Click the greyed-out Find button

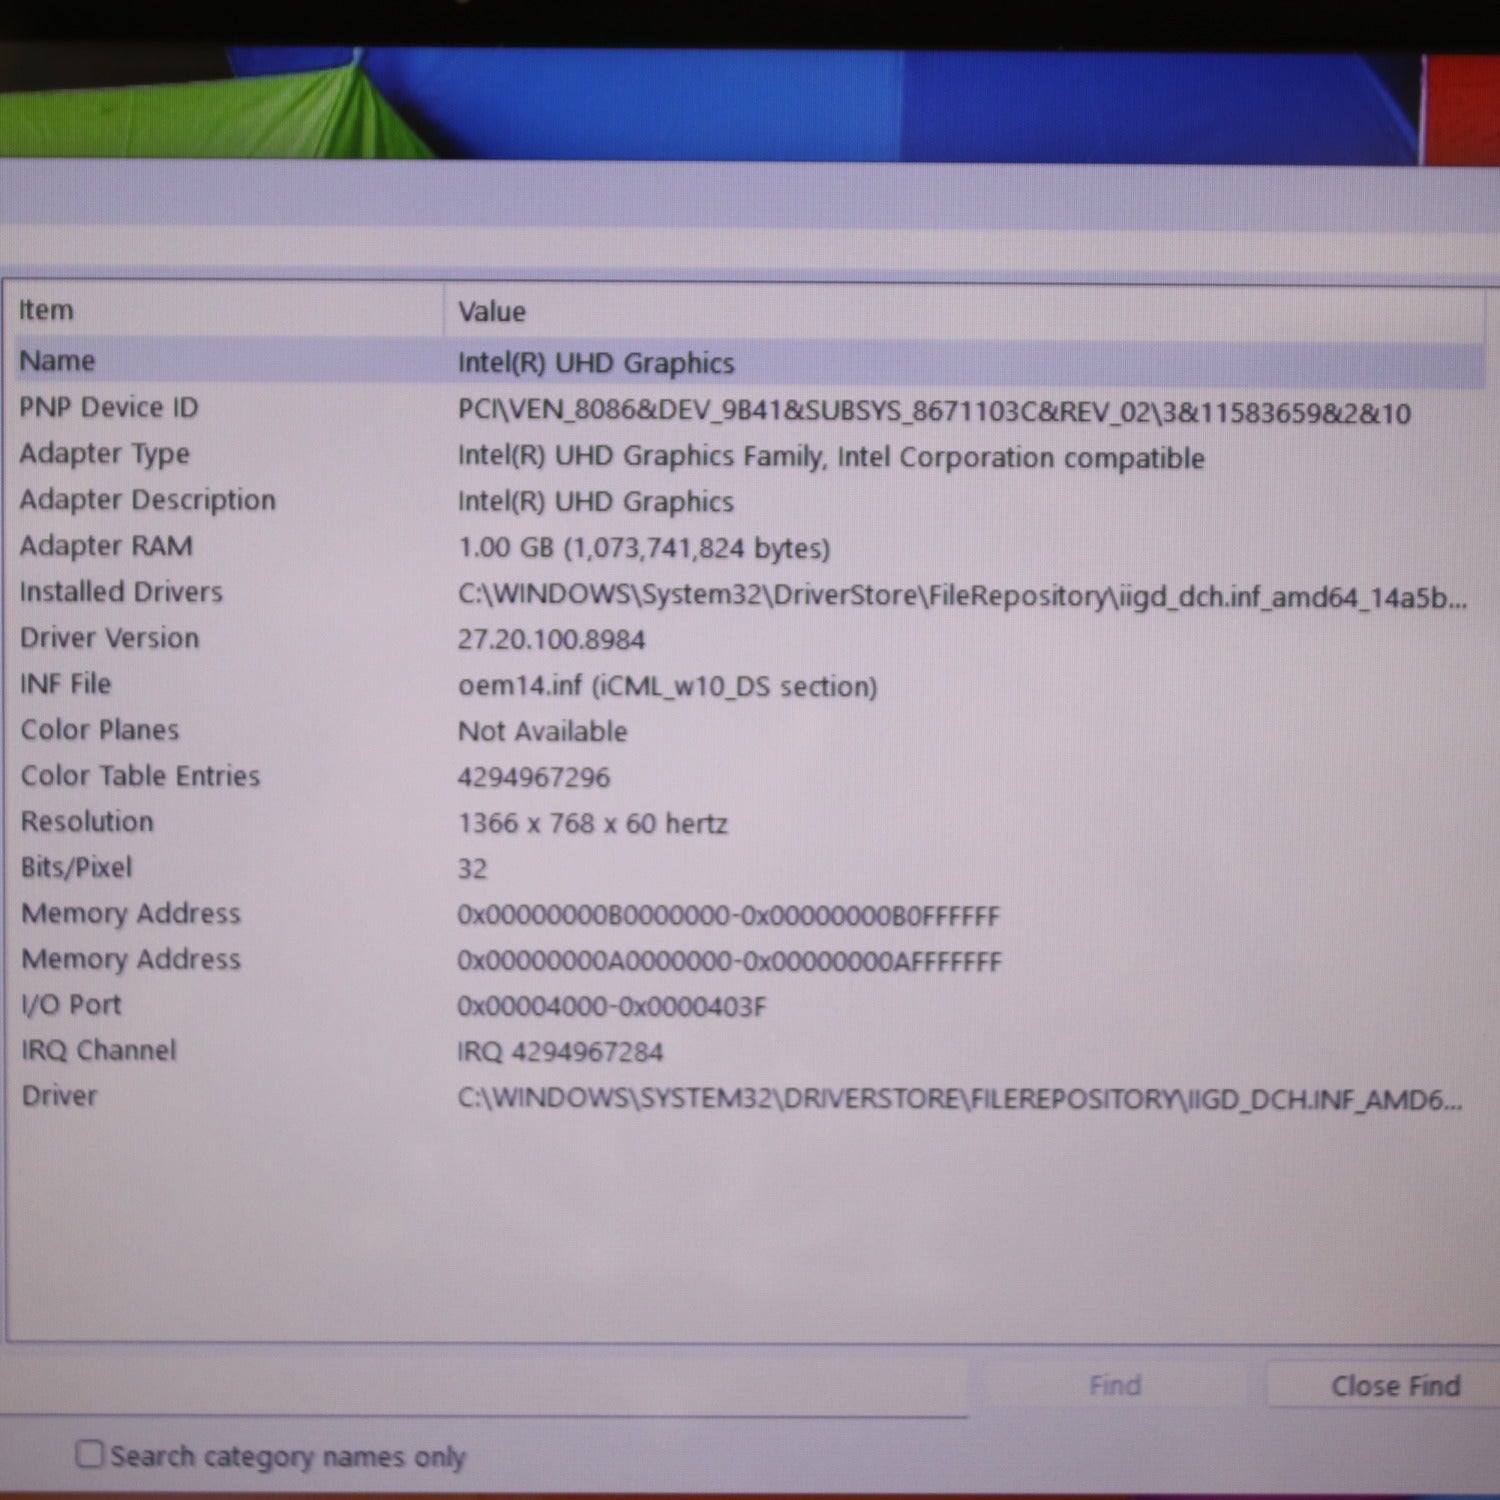[1114, 1385]
